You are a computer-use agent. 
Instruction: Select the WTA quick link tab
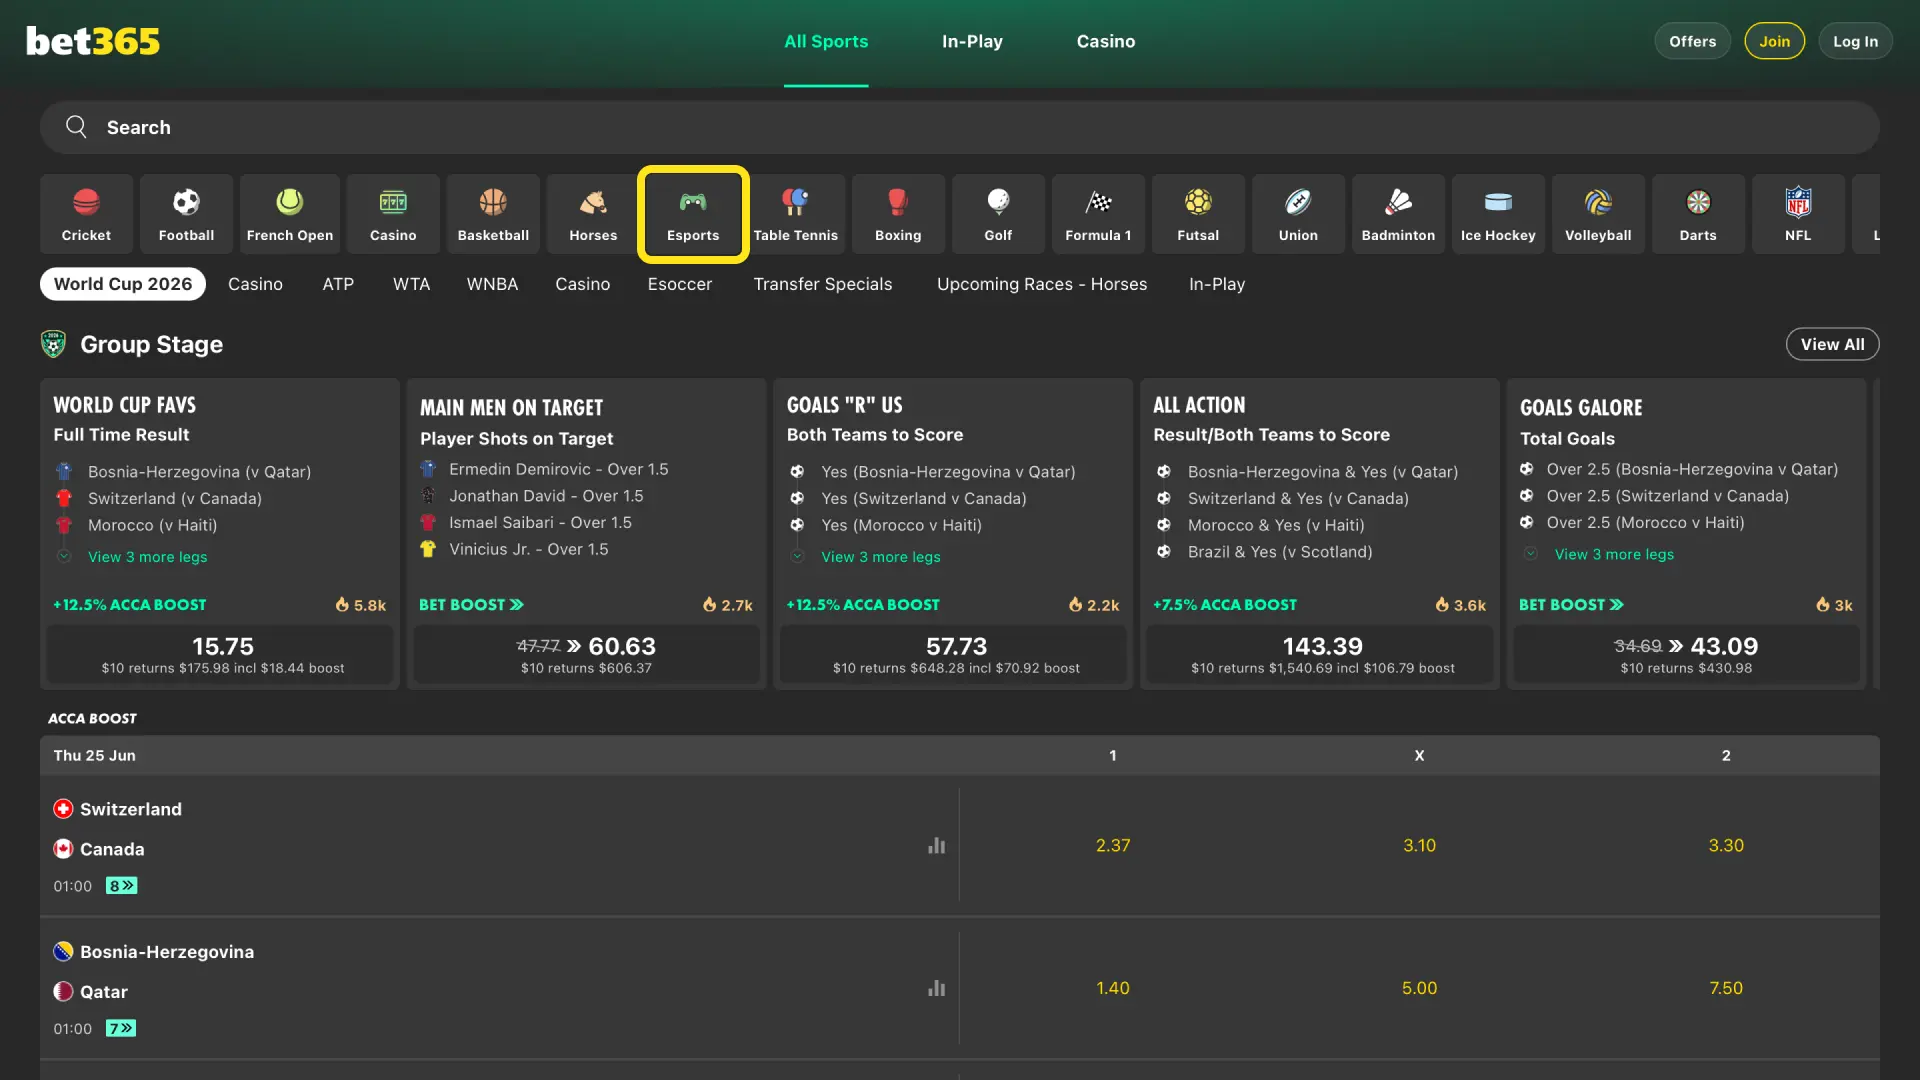(411, 284)
